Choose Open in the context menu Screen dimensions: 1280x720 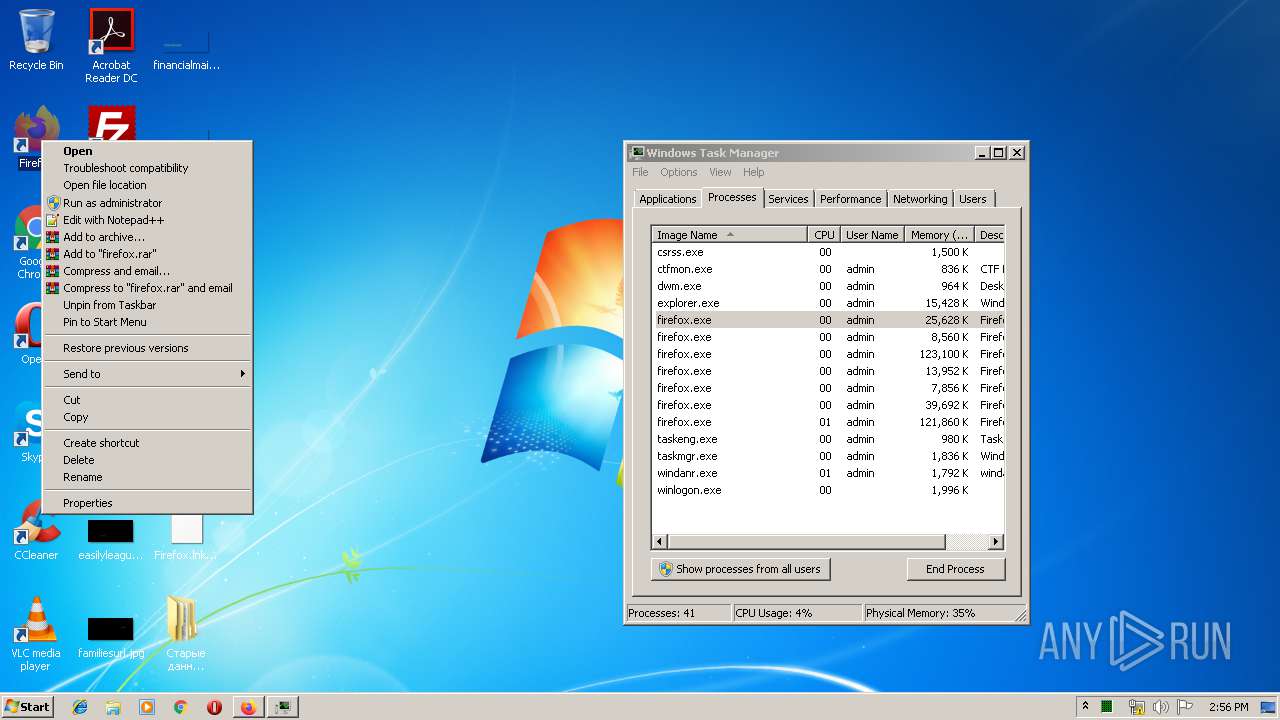[147, 151]
